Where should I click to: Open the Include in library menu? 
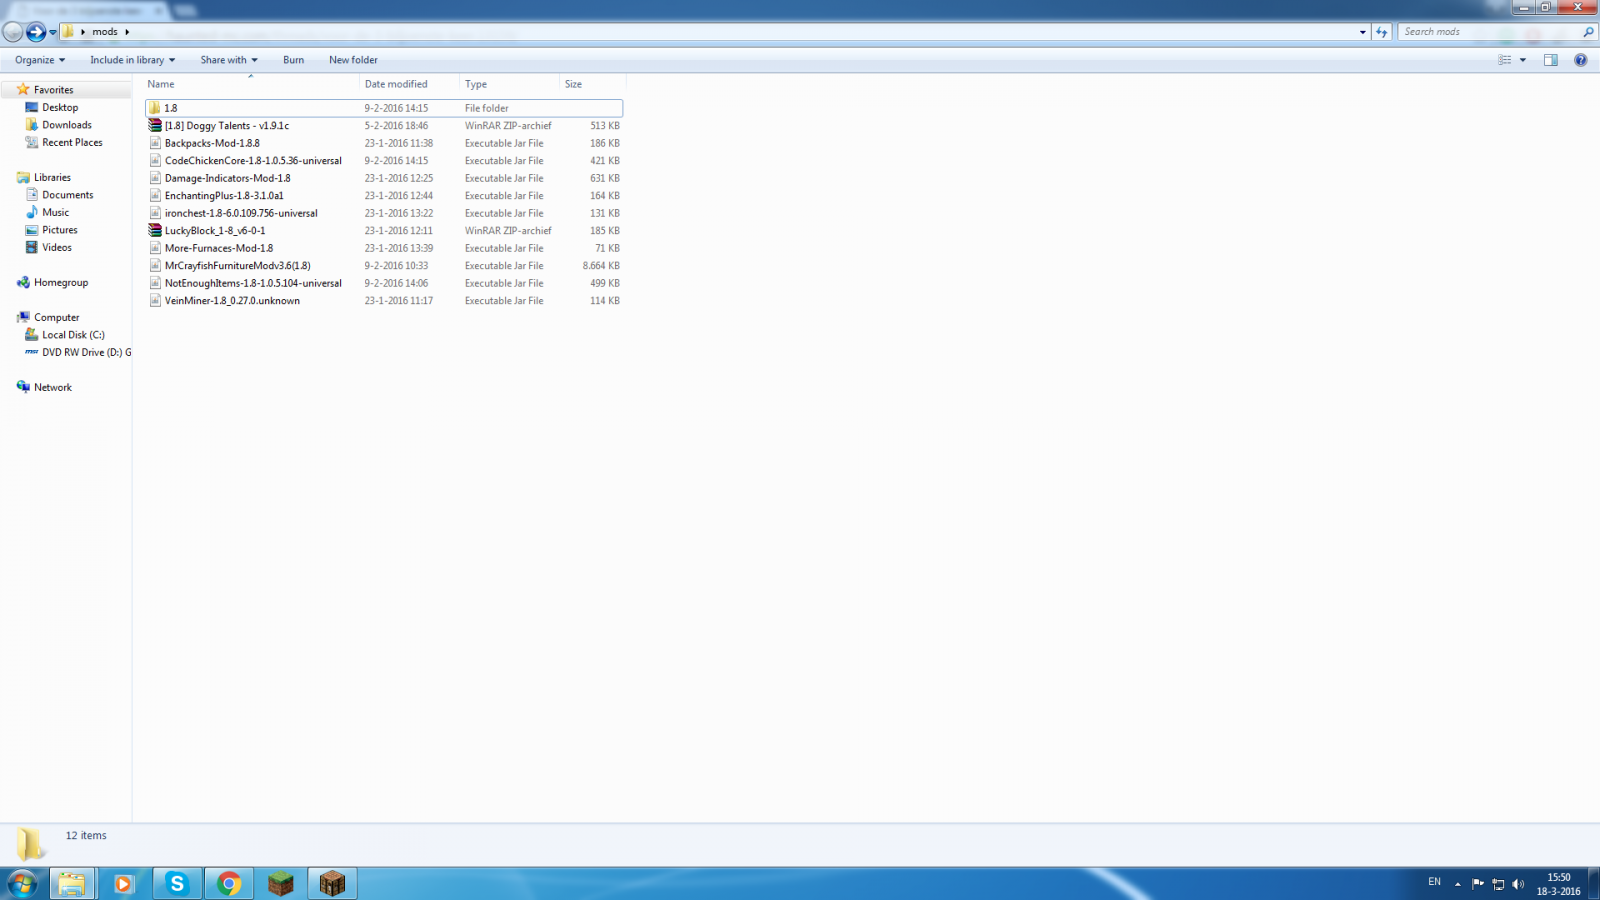click(x=132, y=60)
